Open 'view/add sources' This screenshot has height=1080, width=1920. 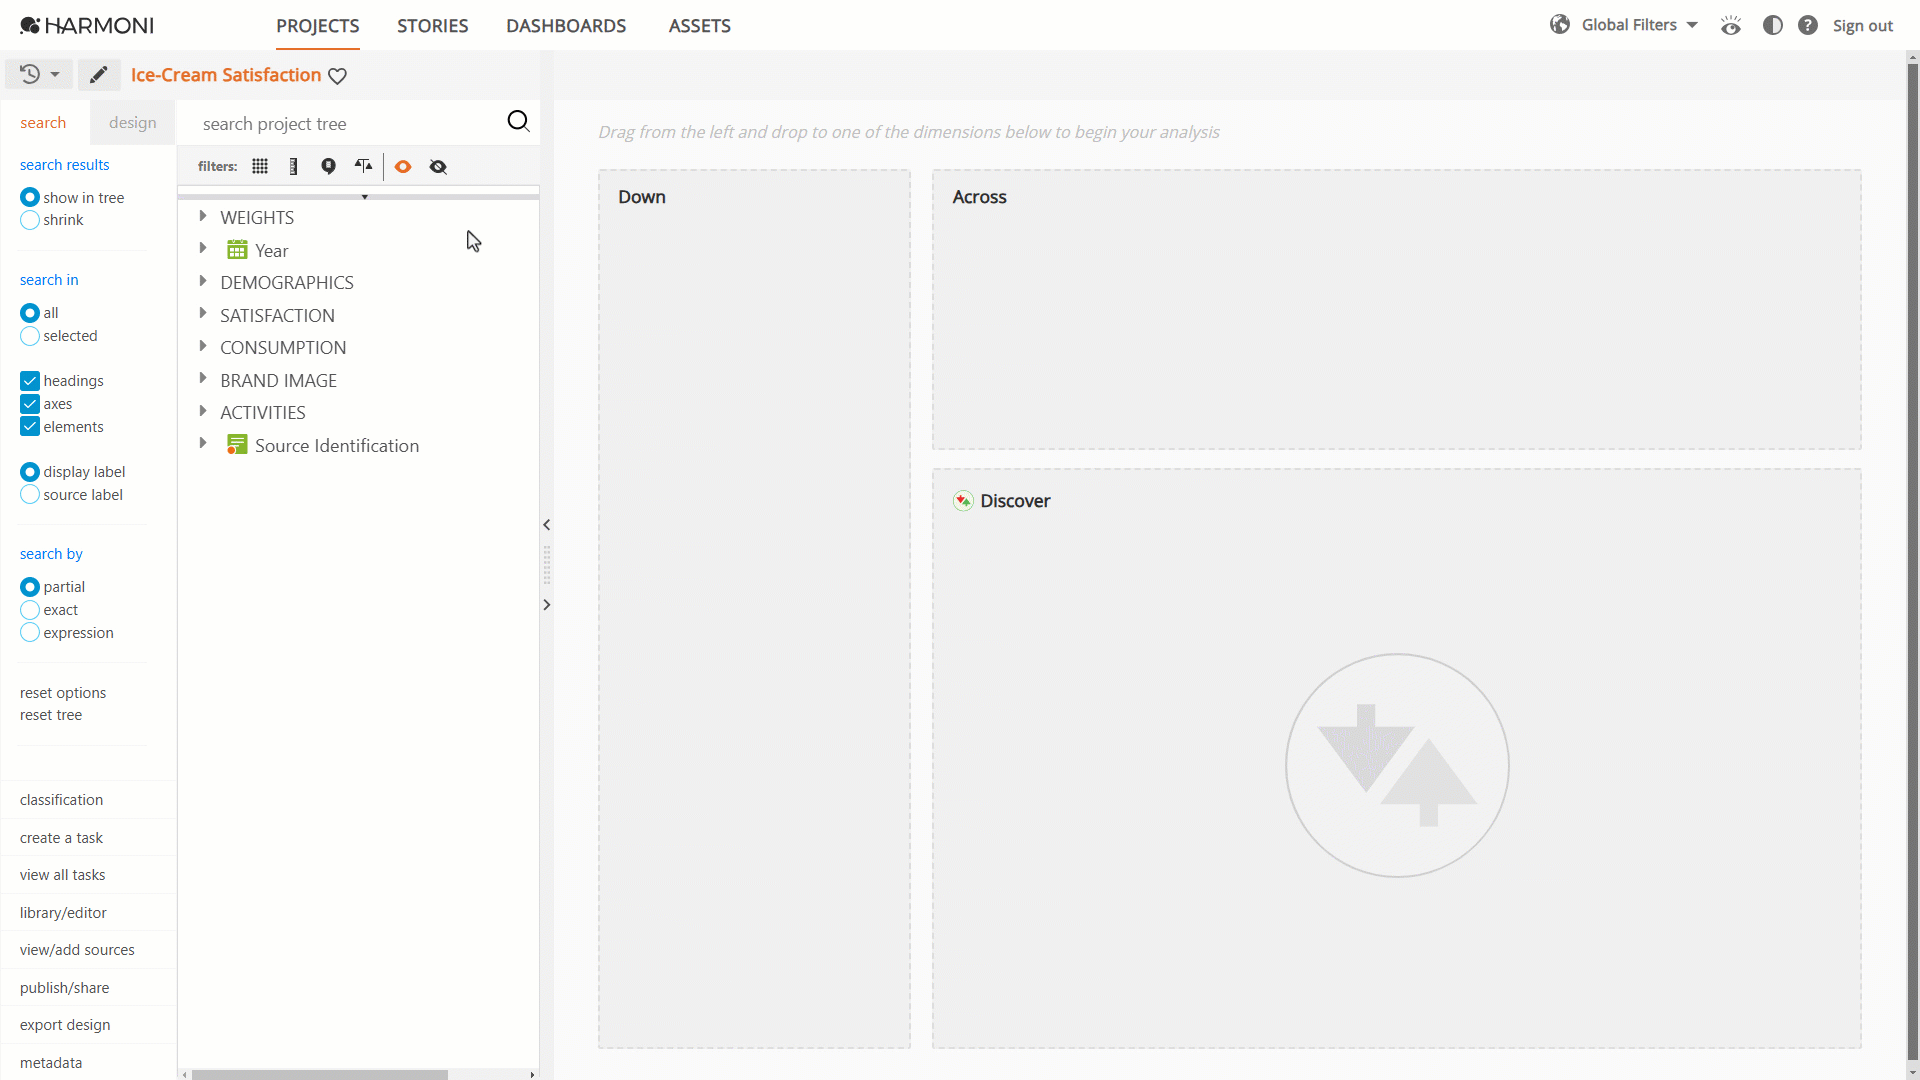[x=77, y=950]
